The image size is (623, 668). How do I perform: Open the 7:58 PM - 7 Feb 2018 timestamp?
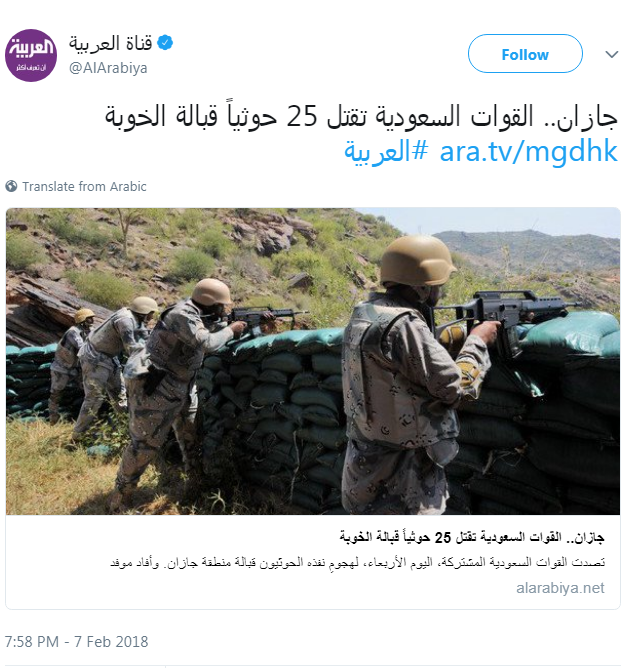coord(76,642)
